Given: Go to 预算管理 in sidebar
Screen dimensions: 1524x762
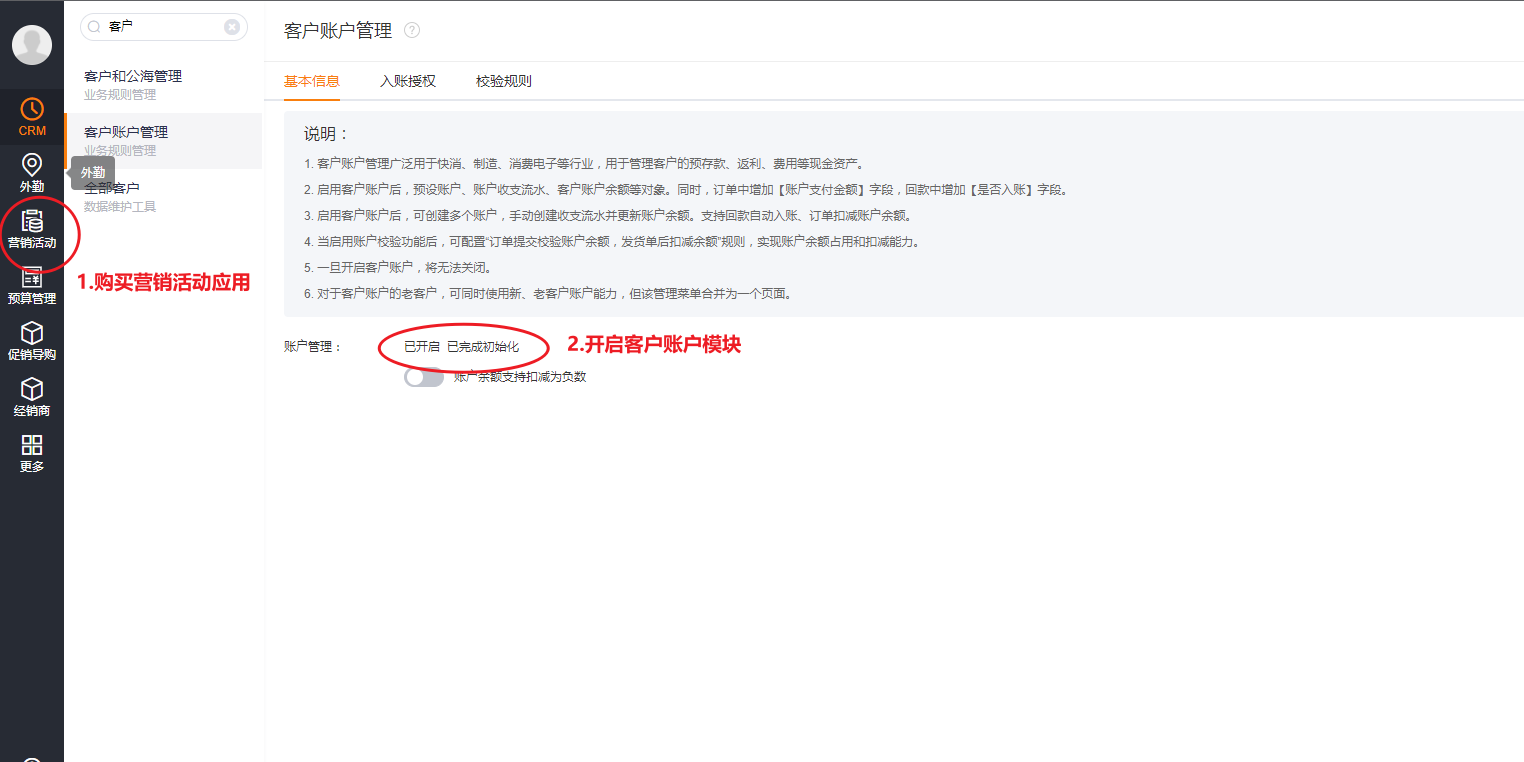Looking at the screenshot, I should (x=32, y=285).
